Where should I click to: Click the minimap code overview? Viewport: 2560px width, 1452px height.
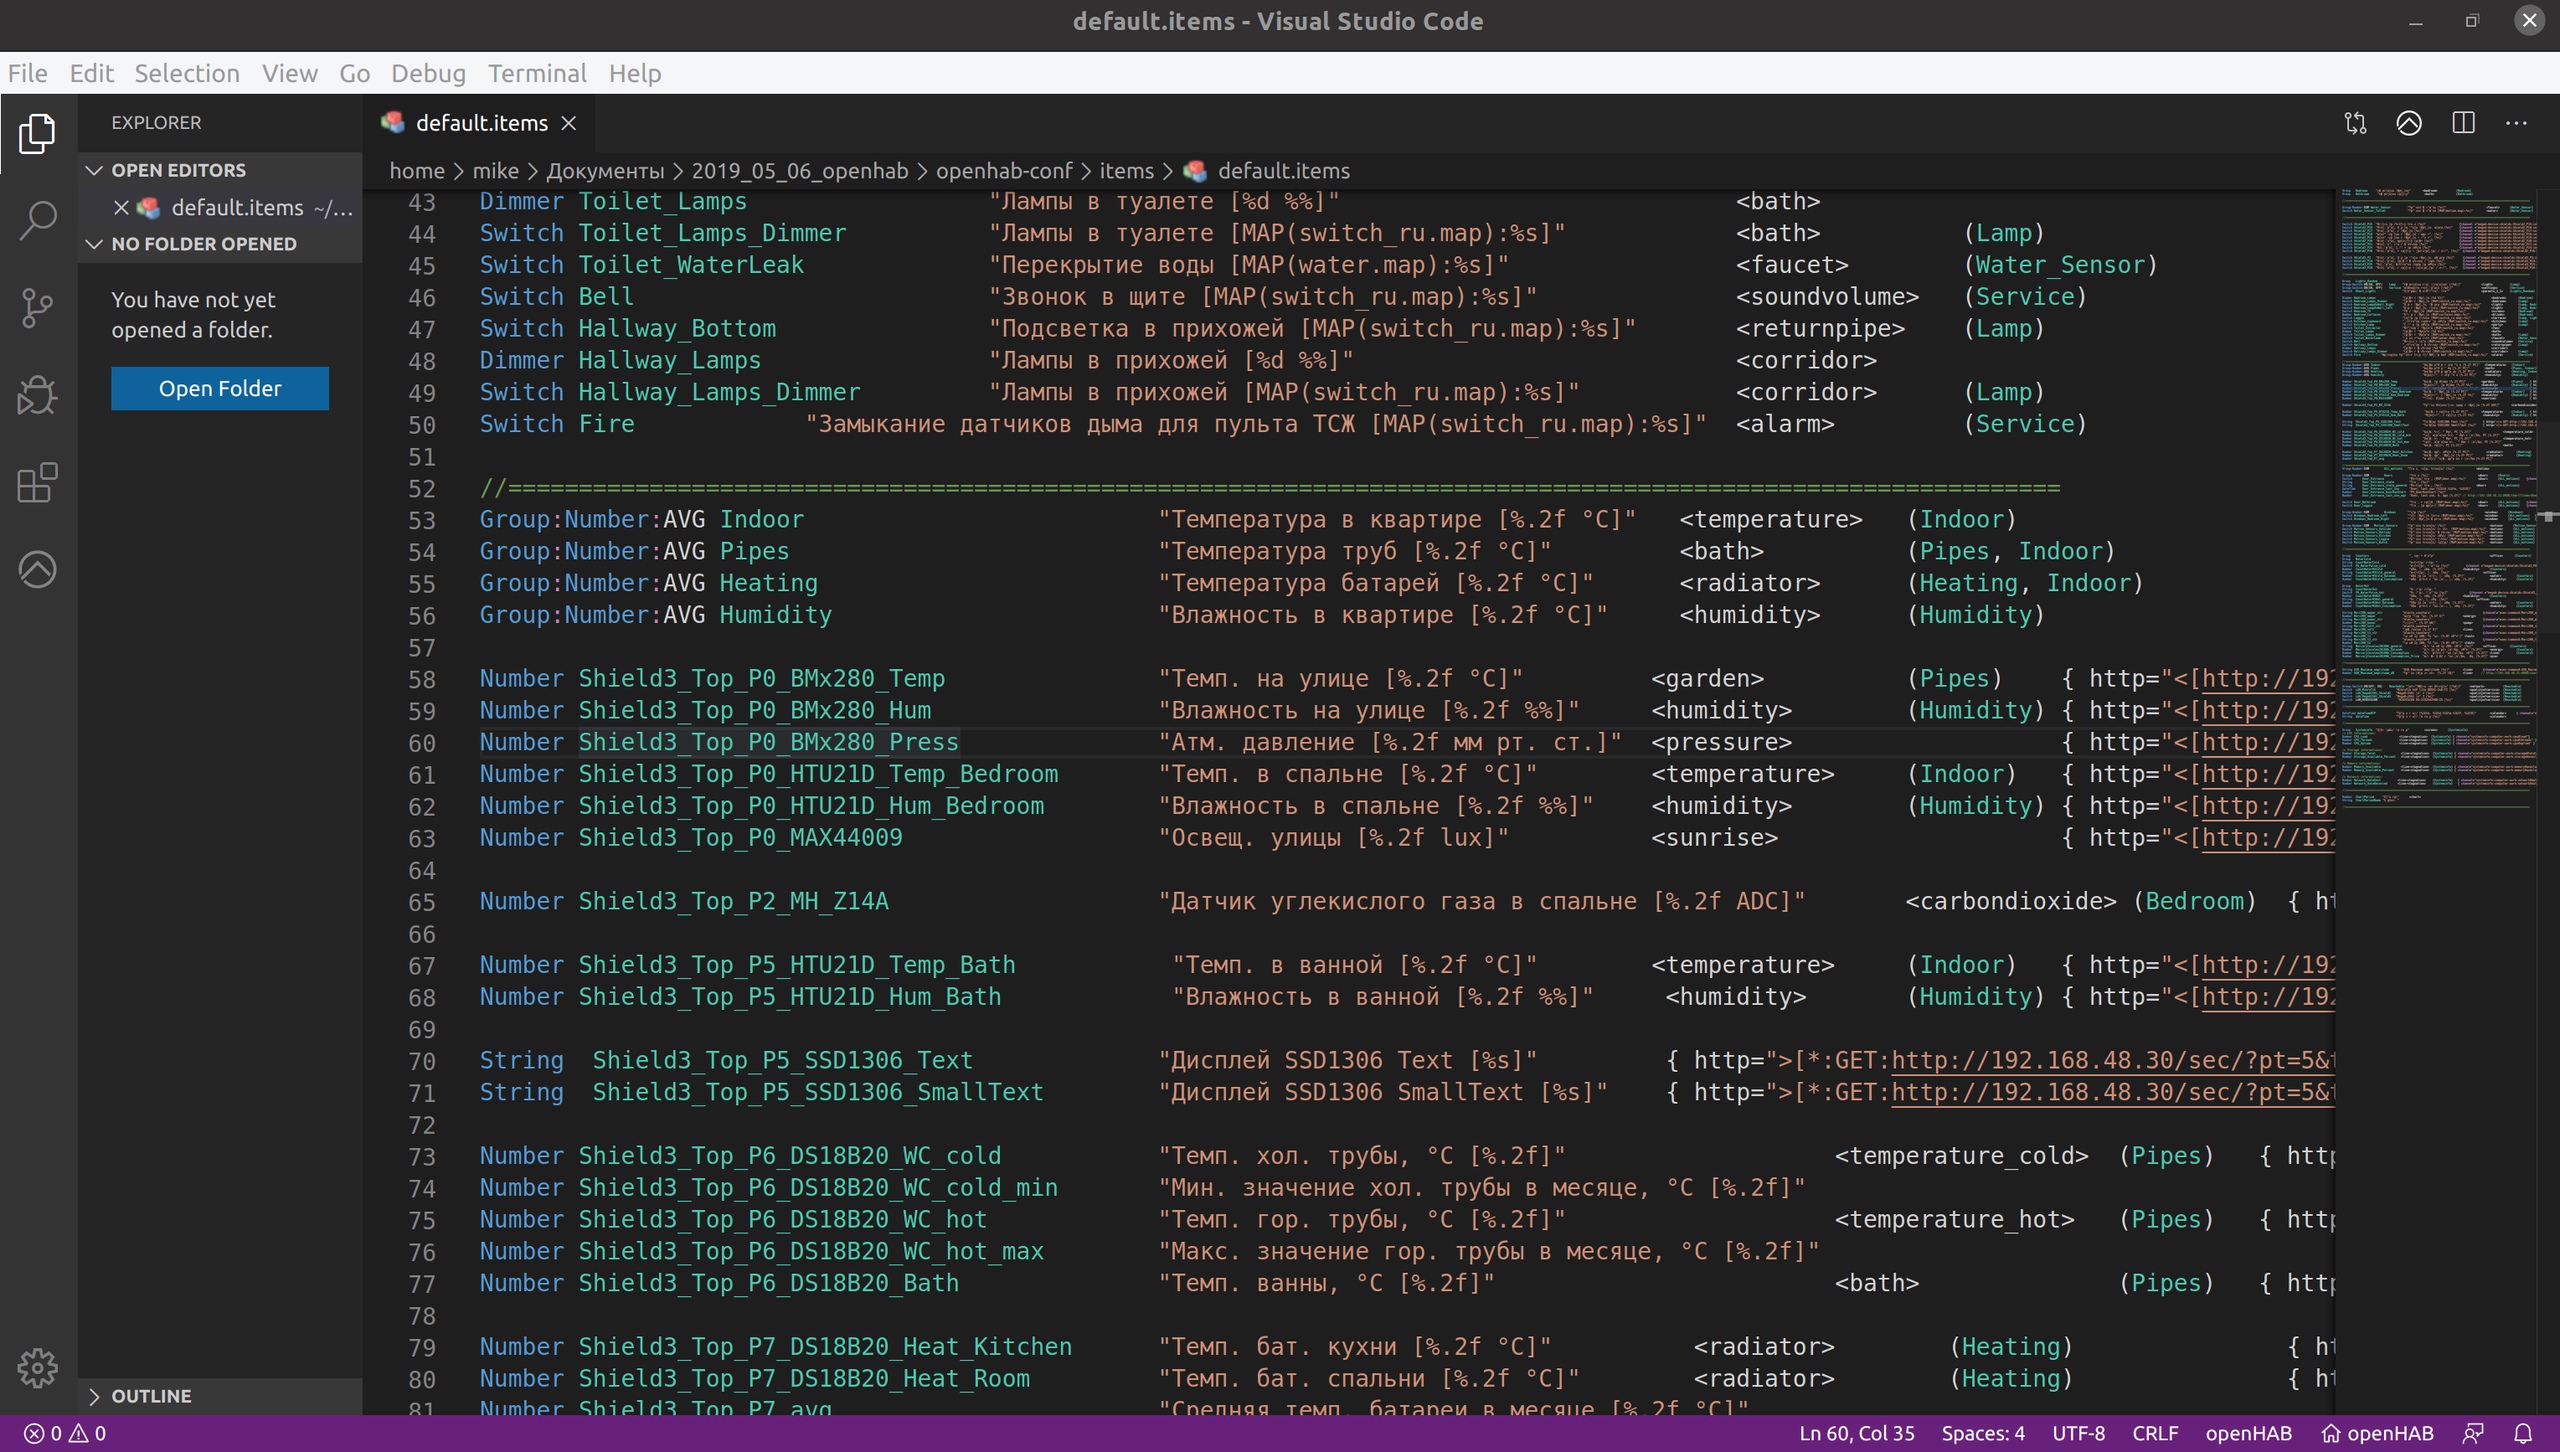(x=2438, y=500)
